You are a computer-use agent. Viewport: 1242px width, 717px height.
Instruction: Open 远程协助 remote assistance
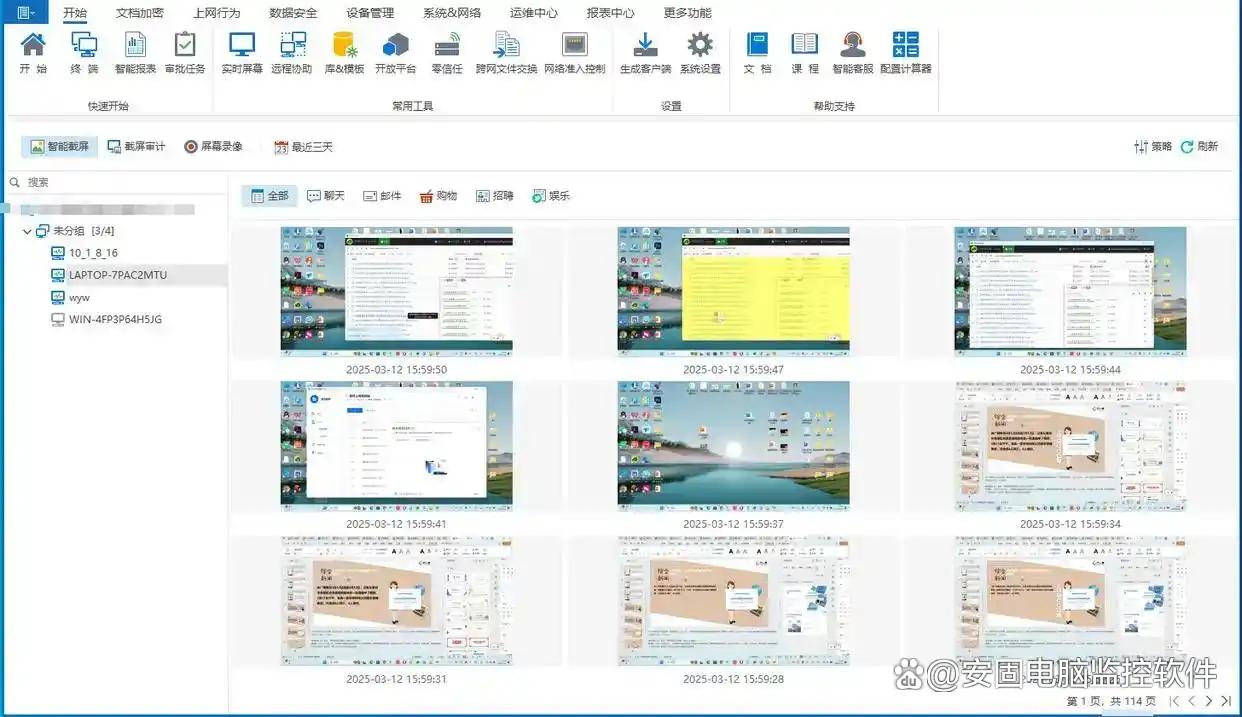292,53
